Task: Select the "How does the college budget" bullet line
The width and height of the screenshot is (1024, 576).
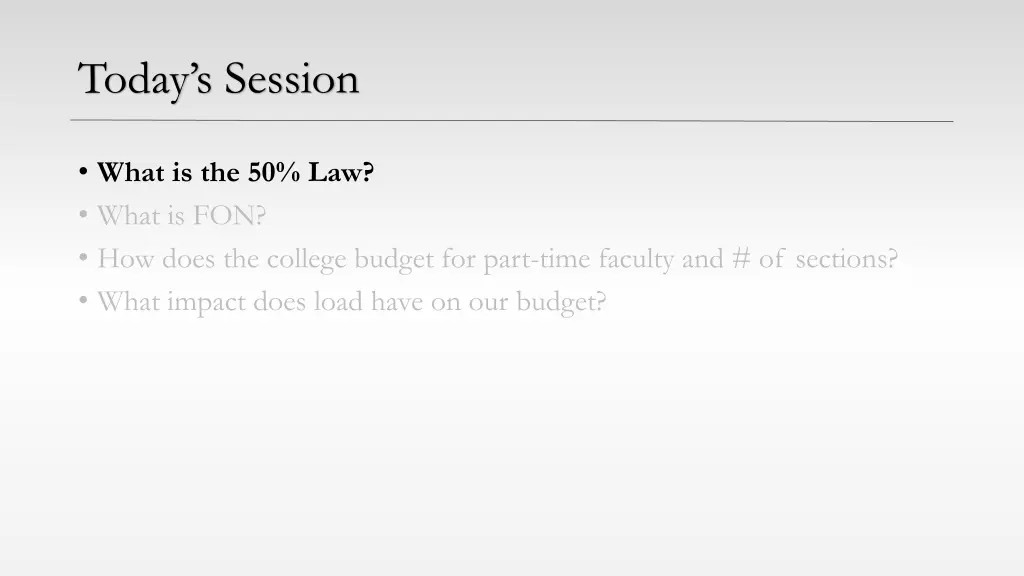Action: point(498,259)
